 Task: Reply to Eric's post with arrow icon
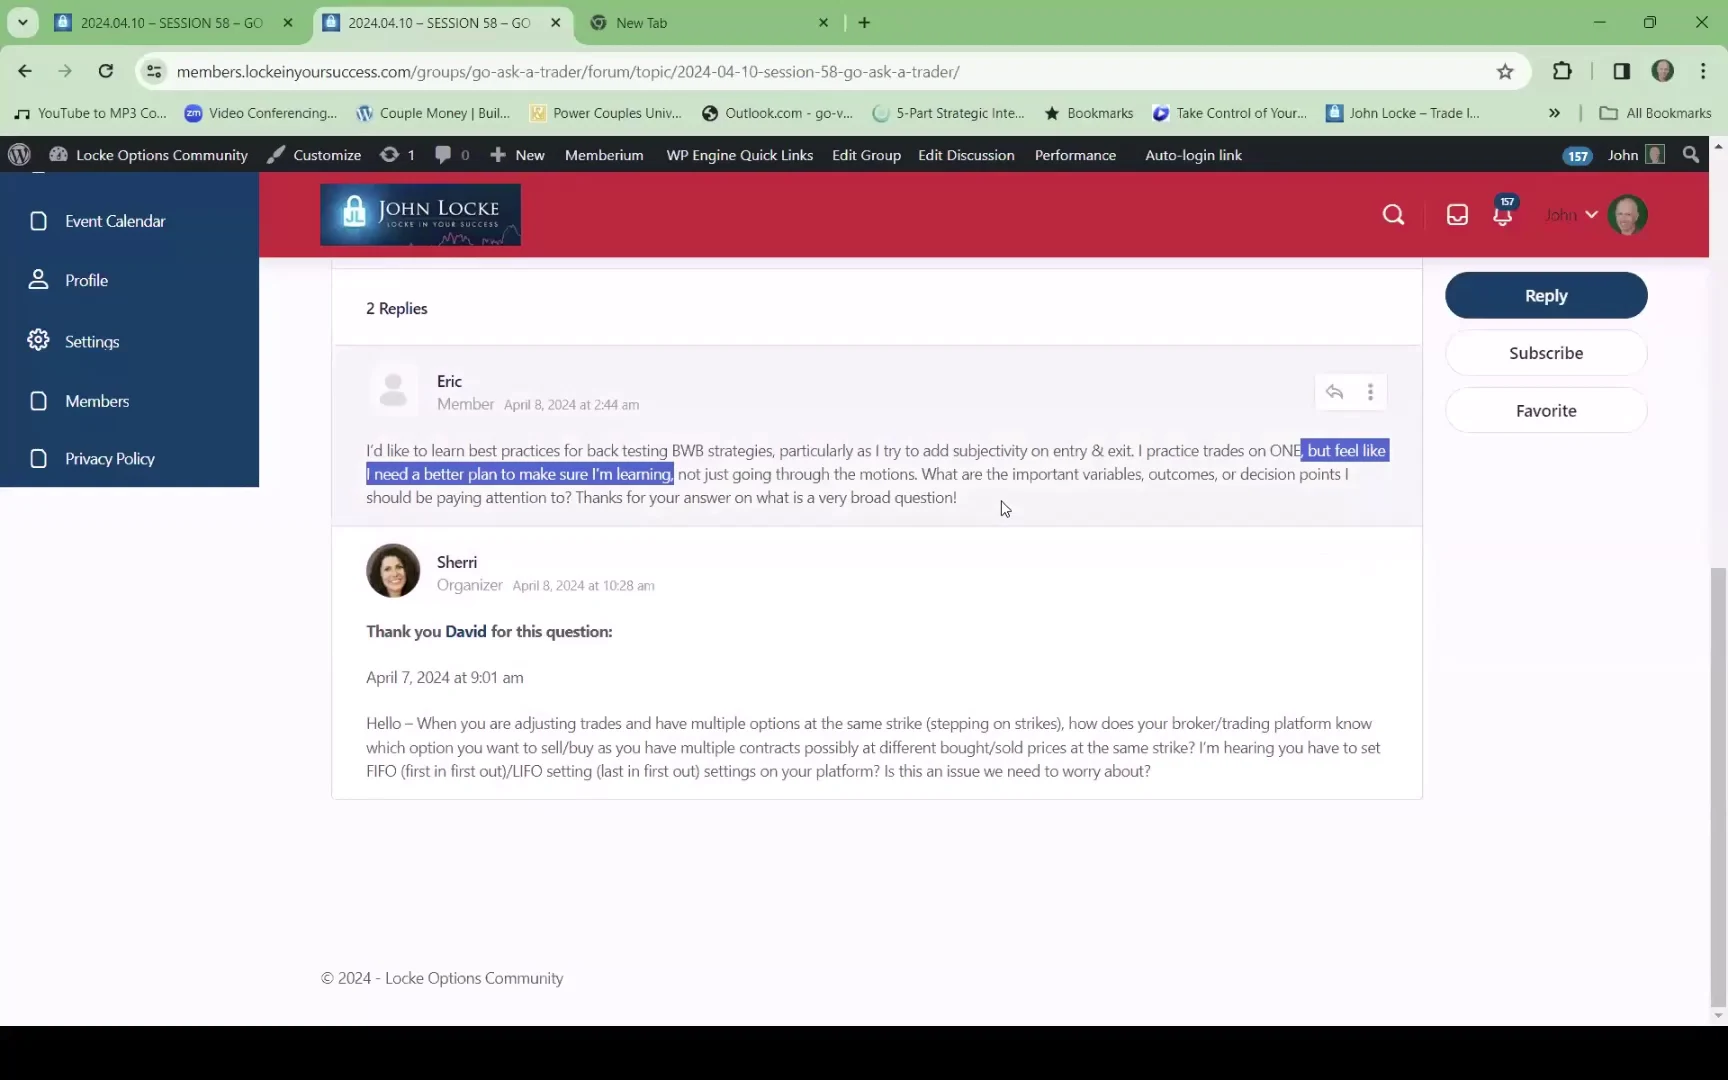coord(1334,392)
